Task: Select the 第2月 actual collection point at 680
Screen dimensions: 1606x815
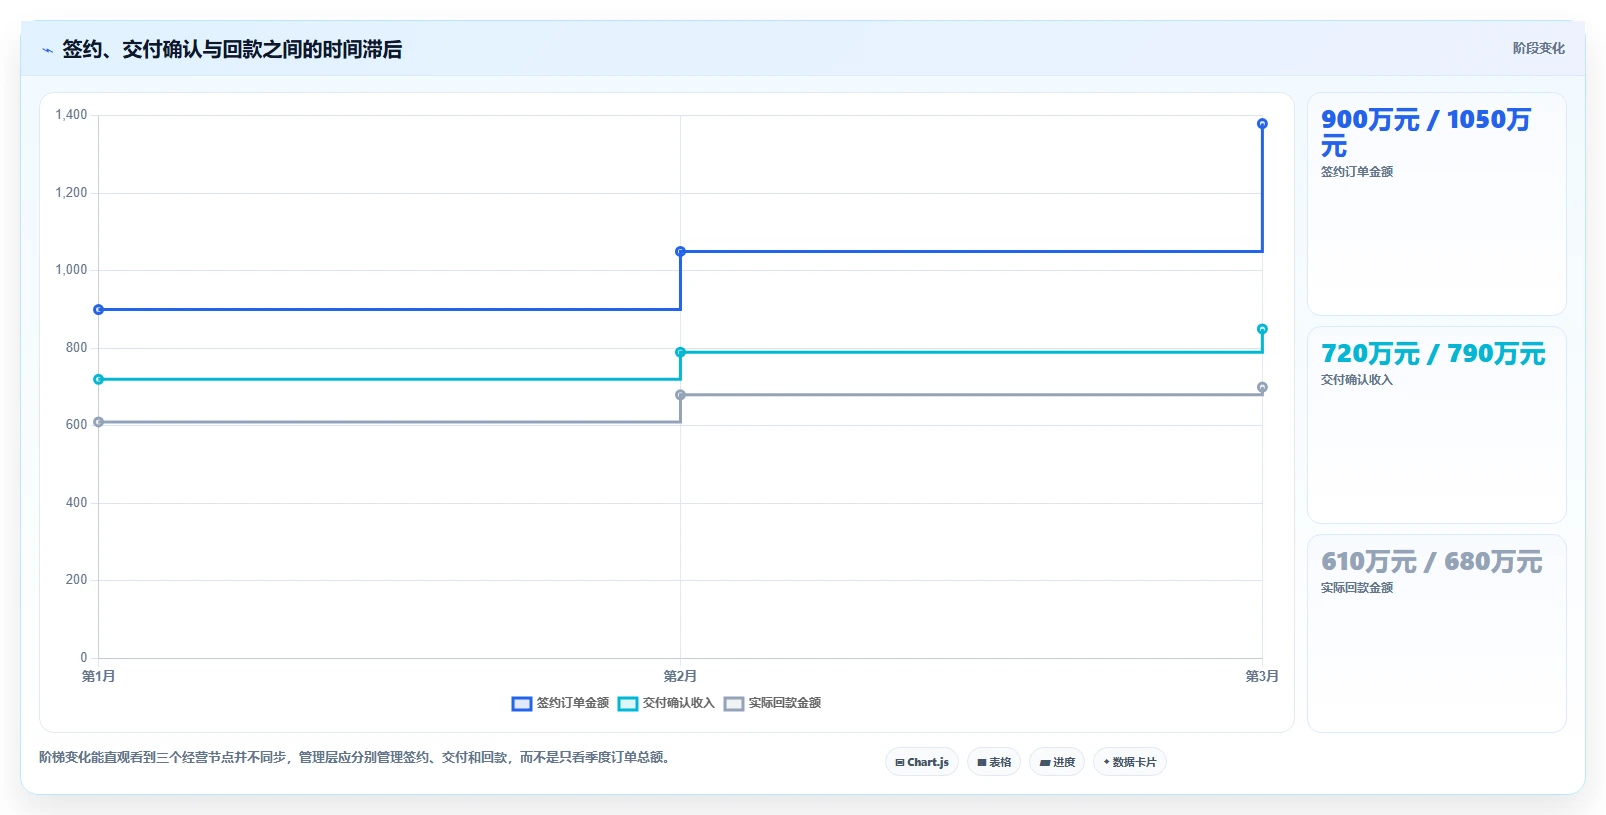Action: (x=680, y=395)
